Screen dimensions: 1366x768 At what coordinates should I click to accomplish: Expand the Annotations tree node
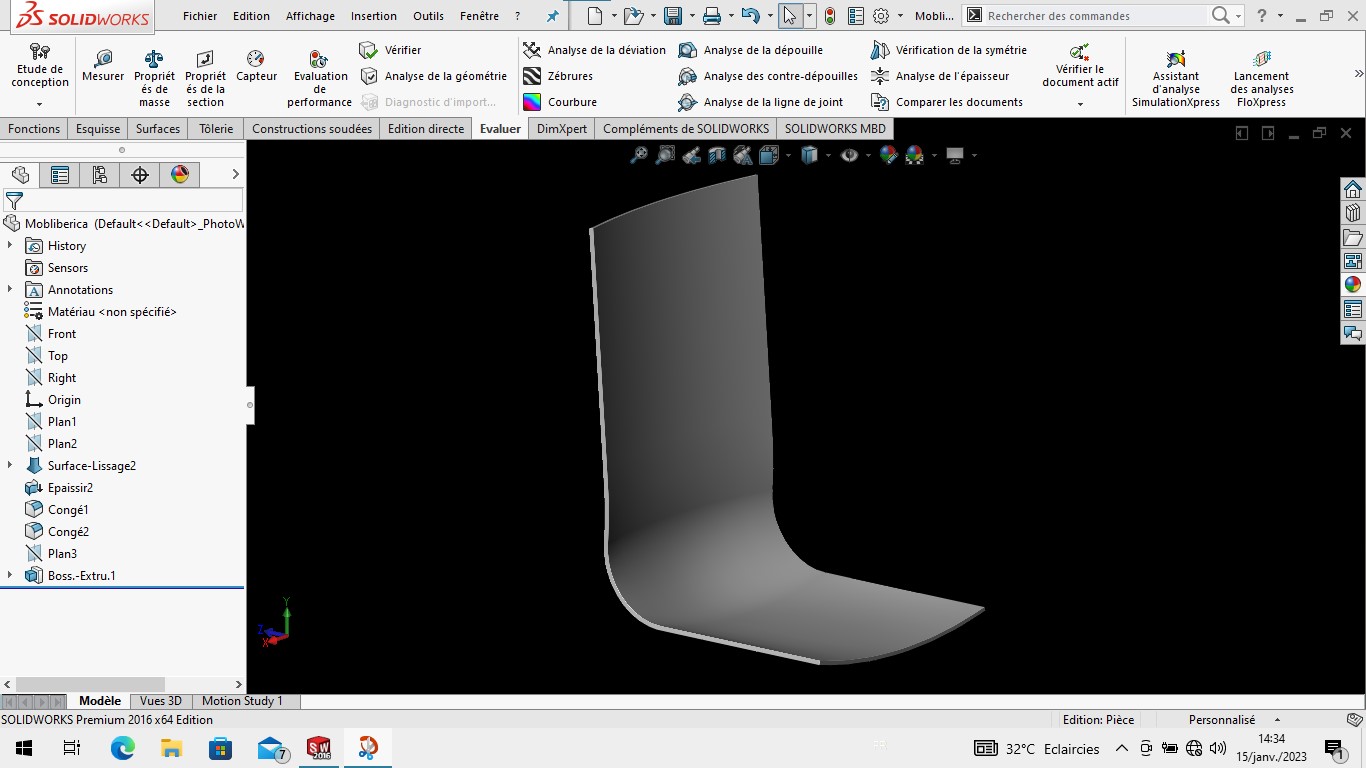tap(10, 289)
